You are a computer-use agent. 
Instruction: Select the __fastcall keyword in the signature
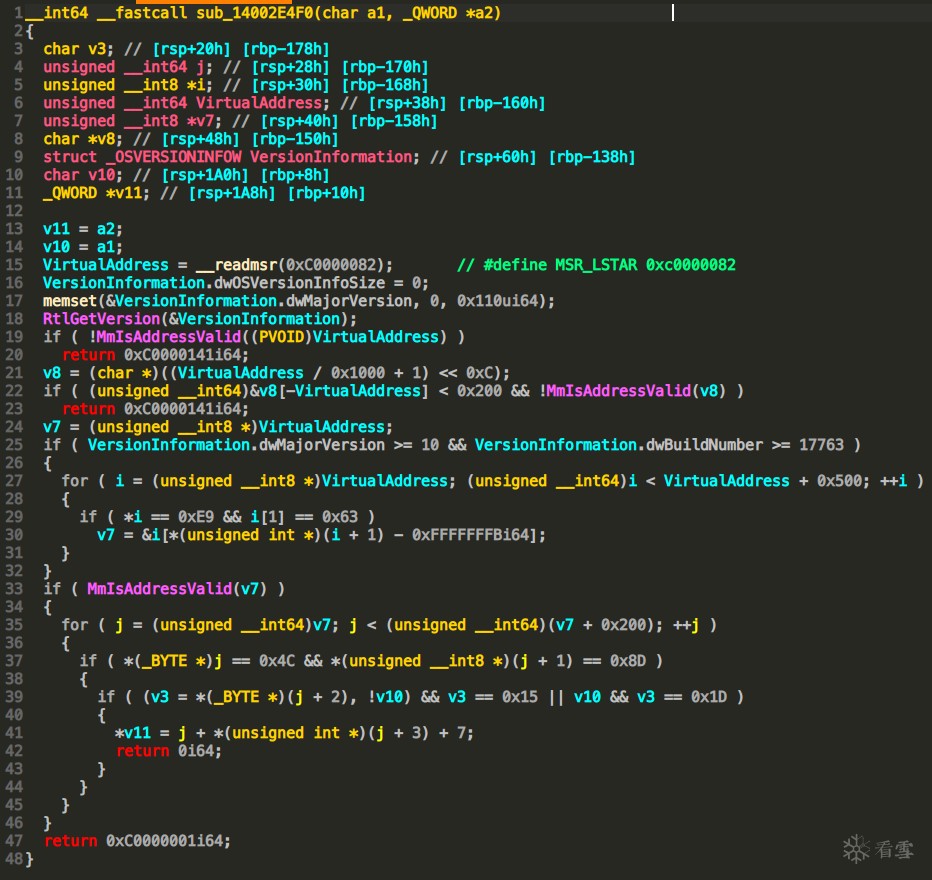[142, 12]
